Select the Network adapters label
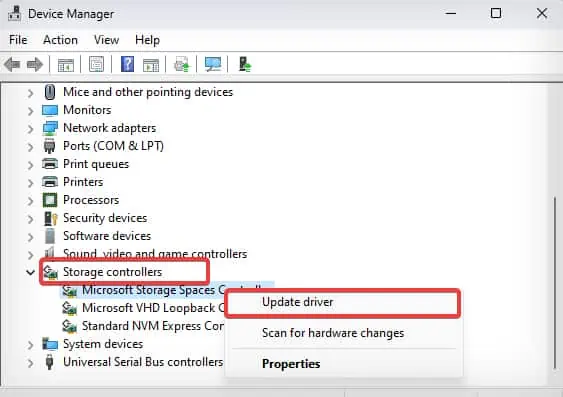 [x=110, y=128]
